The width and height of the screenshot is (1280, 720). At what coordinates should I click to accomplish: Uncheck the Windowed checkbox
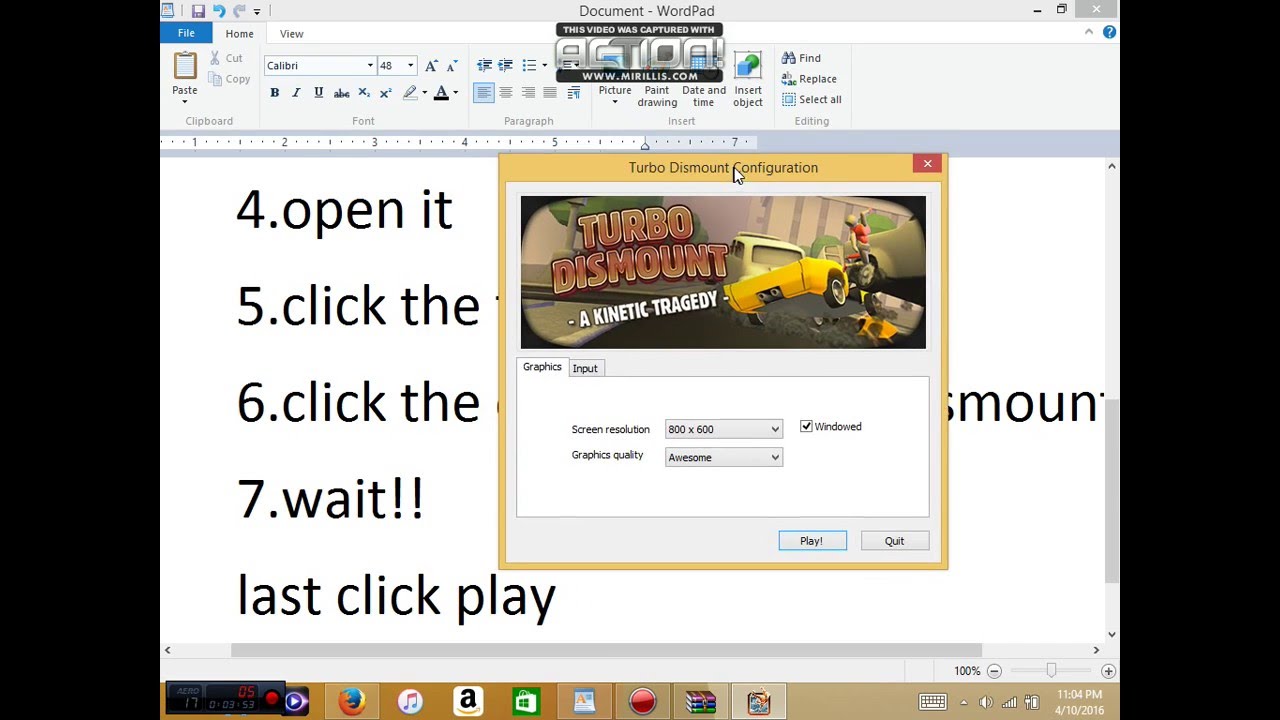806,426
